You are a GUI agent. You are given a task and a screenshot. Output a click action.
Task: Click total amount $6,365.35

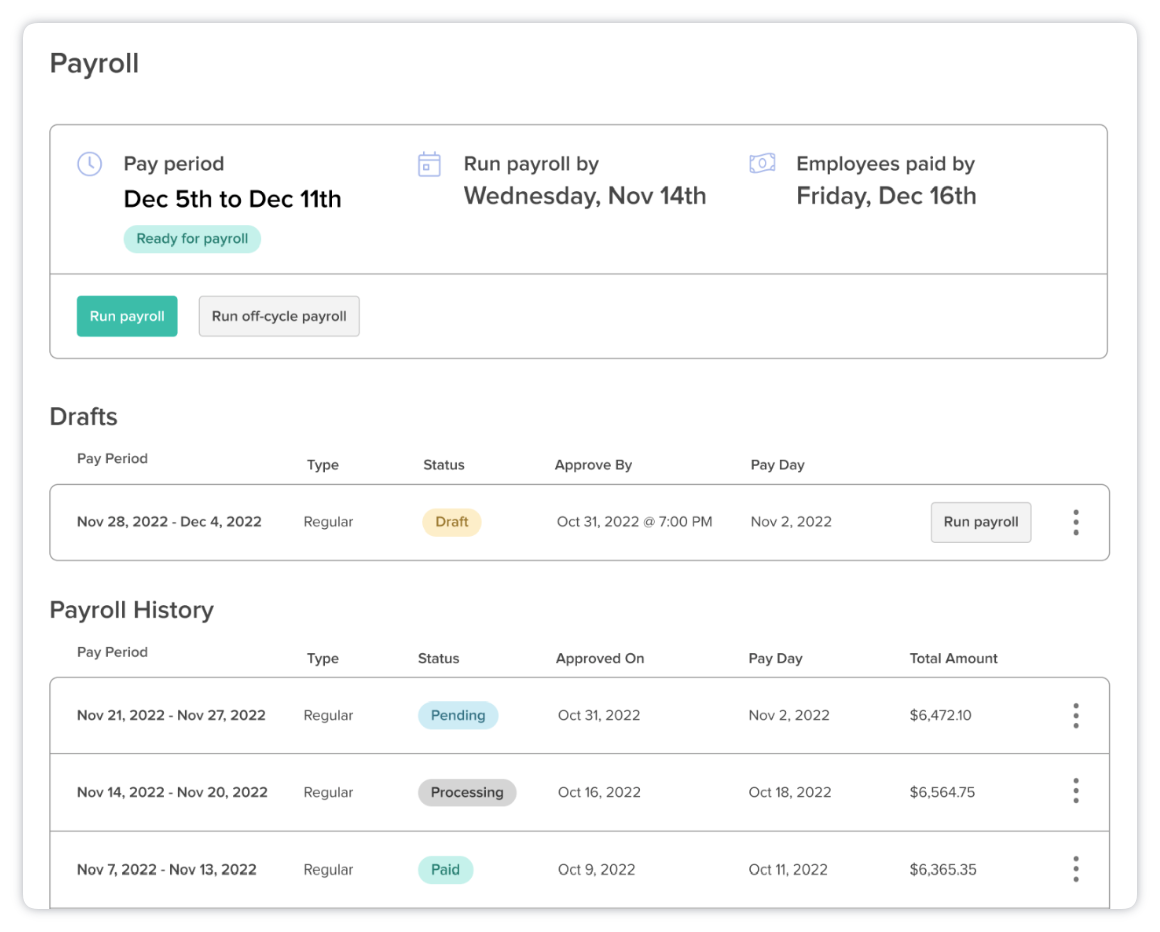(942, 870)
